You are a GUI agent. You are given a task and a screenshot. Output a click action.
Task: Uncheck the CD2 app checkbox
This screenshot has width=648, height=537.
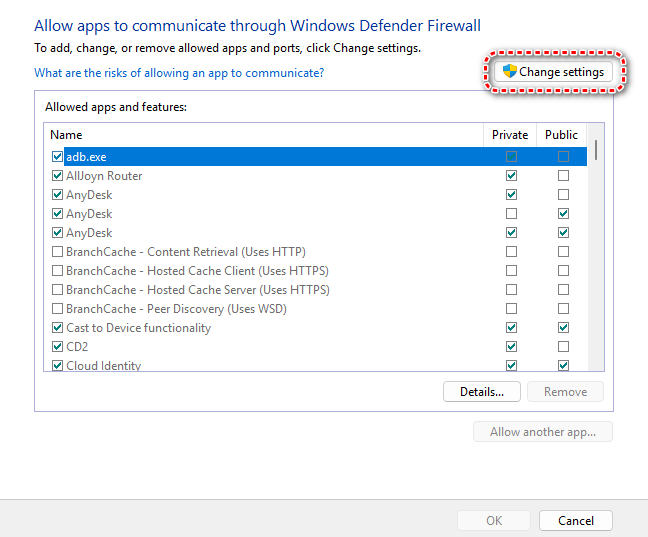click(57, 347)
